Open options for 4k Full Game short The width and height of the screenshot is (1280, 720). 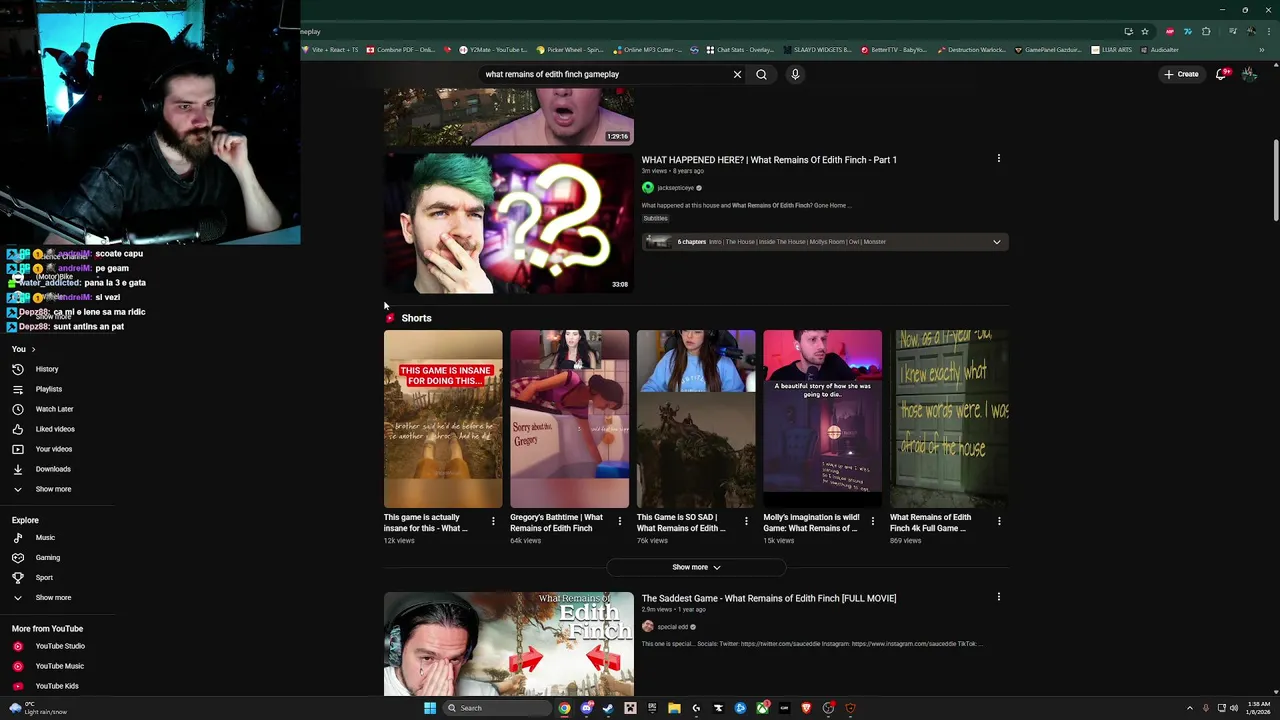click(x=999, y=521)
